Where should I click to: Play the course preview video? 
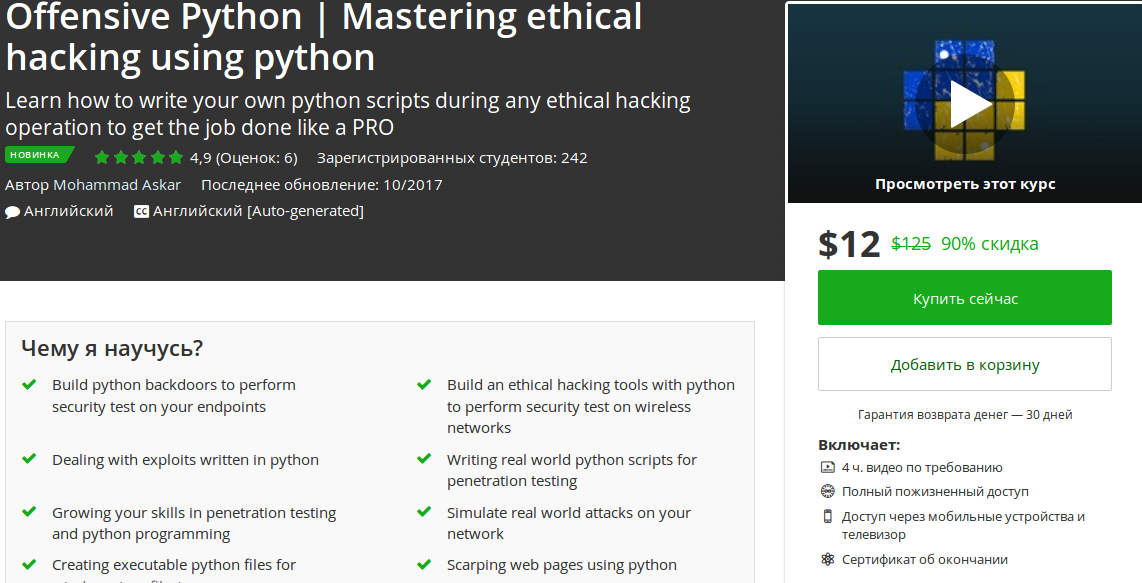pyautogui.click(x=968, y=103)
